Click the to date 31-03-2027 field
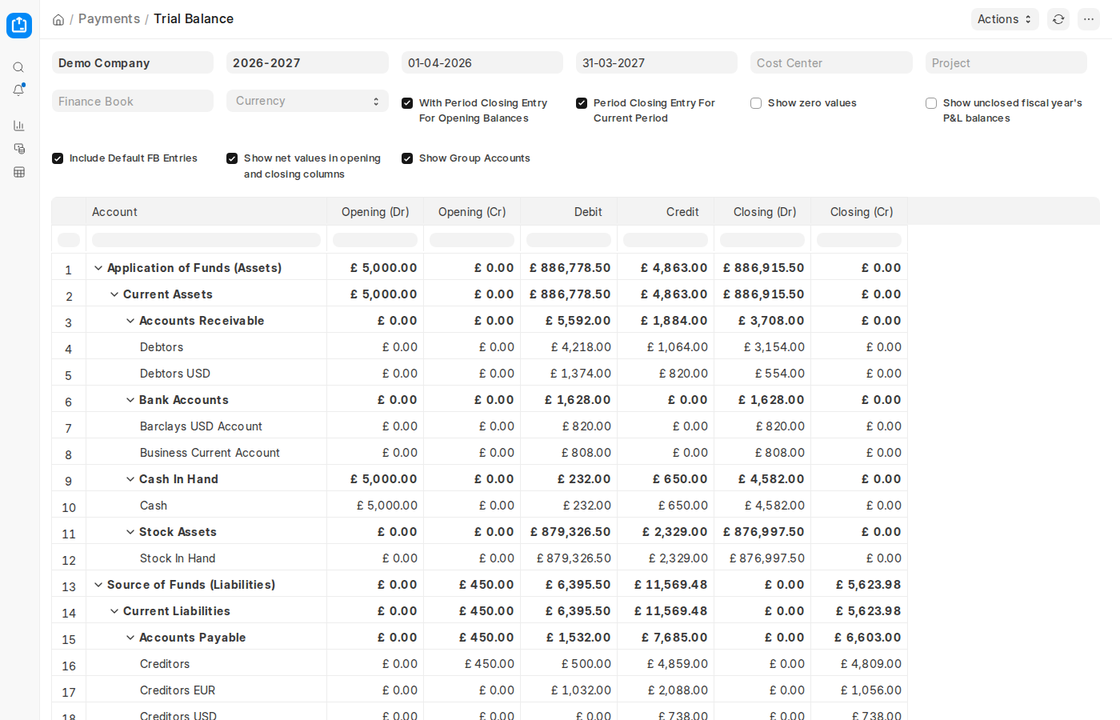This screenshot has width=1120, height=720. (656, 63)
